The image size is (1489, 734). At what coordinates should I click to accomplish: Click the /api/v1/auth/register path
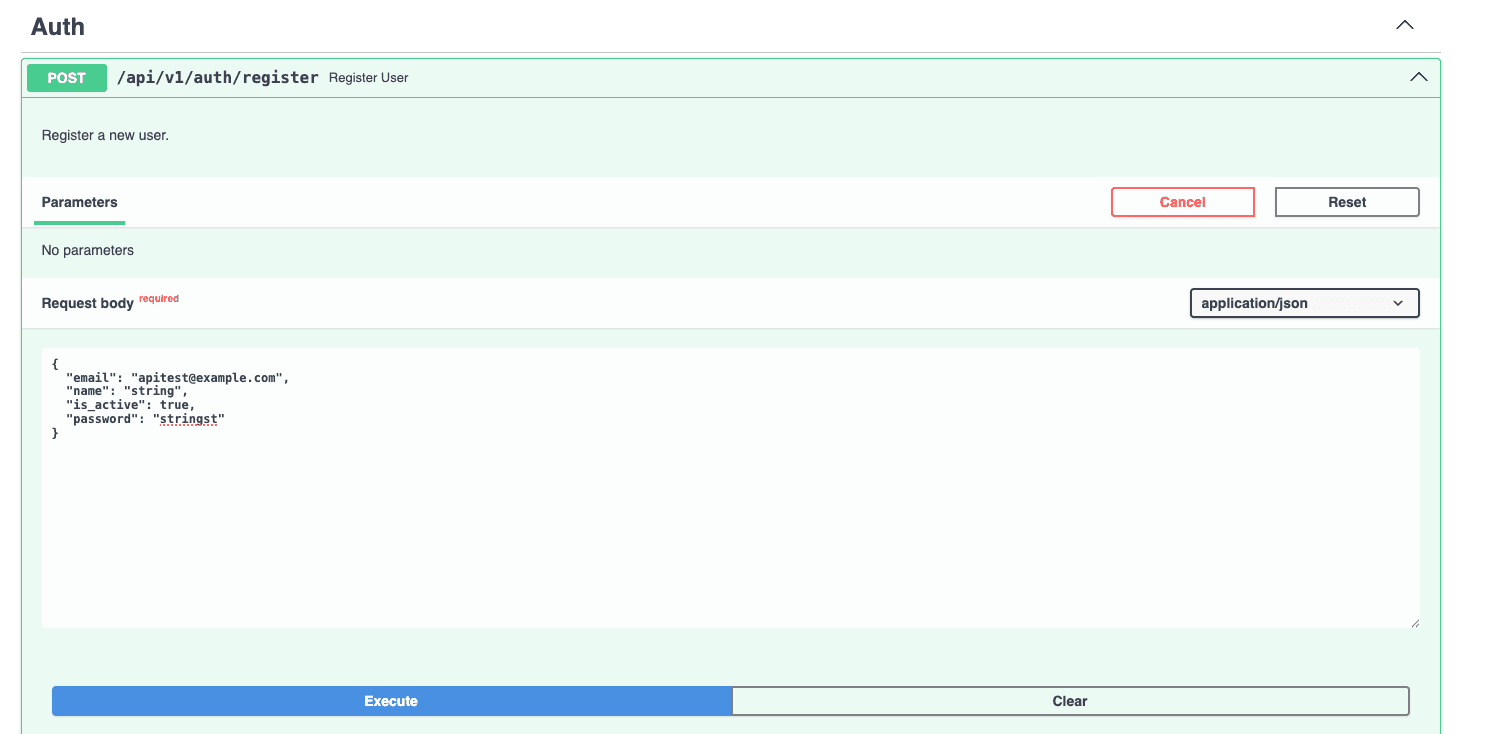pyautogui.click(x=218, y=76)
